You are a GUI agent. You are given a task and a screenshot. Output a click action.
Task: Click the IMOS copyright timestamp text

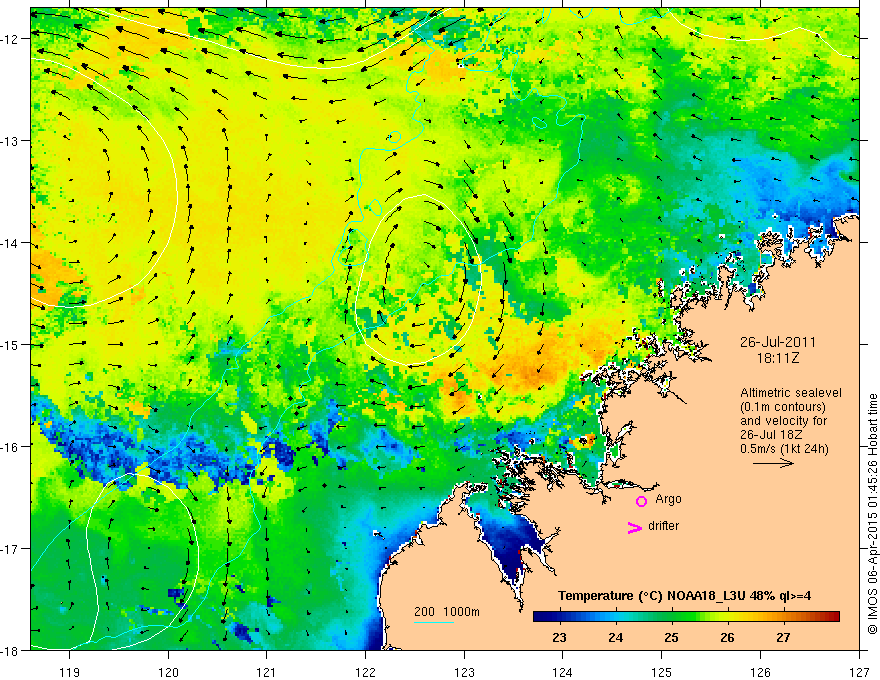pos(872,513)
